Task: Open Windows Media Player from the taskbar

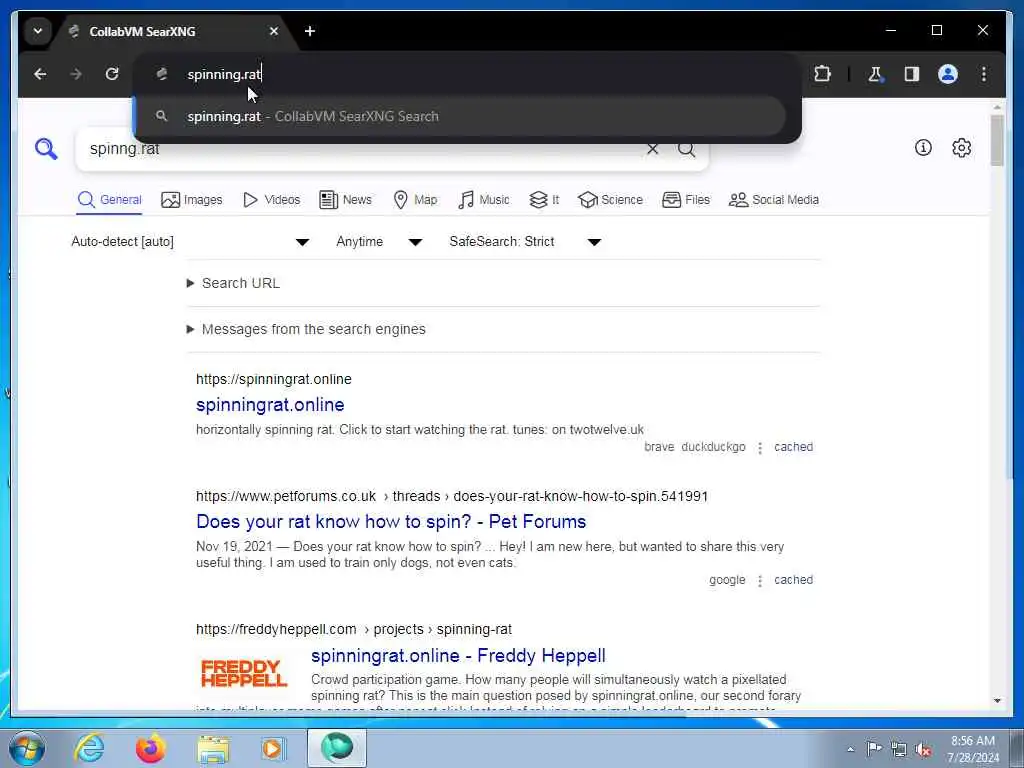Action: [274, 748]
